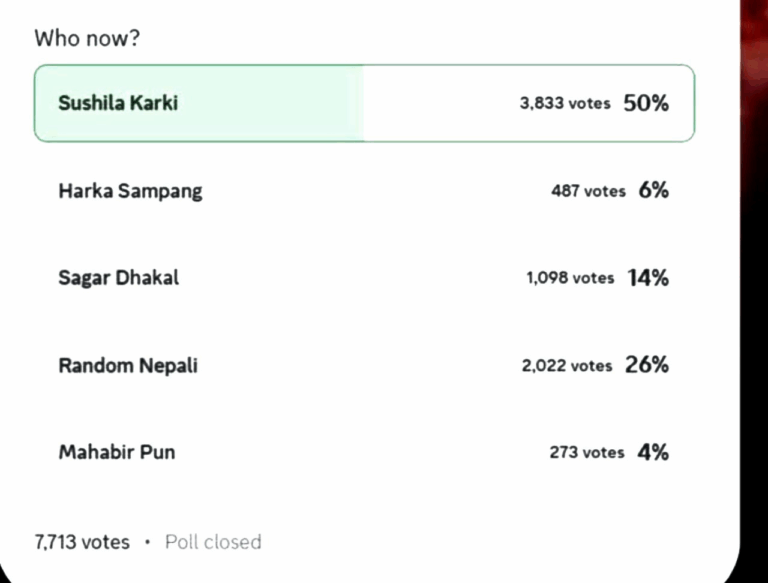This screenshot has height=583, width=768.
Task: Select the Sushila Karki poll option
Action: pyautogui.click(x=118, y=103)
